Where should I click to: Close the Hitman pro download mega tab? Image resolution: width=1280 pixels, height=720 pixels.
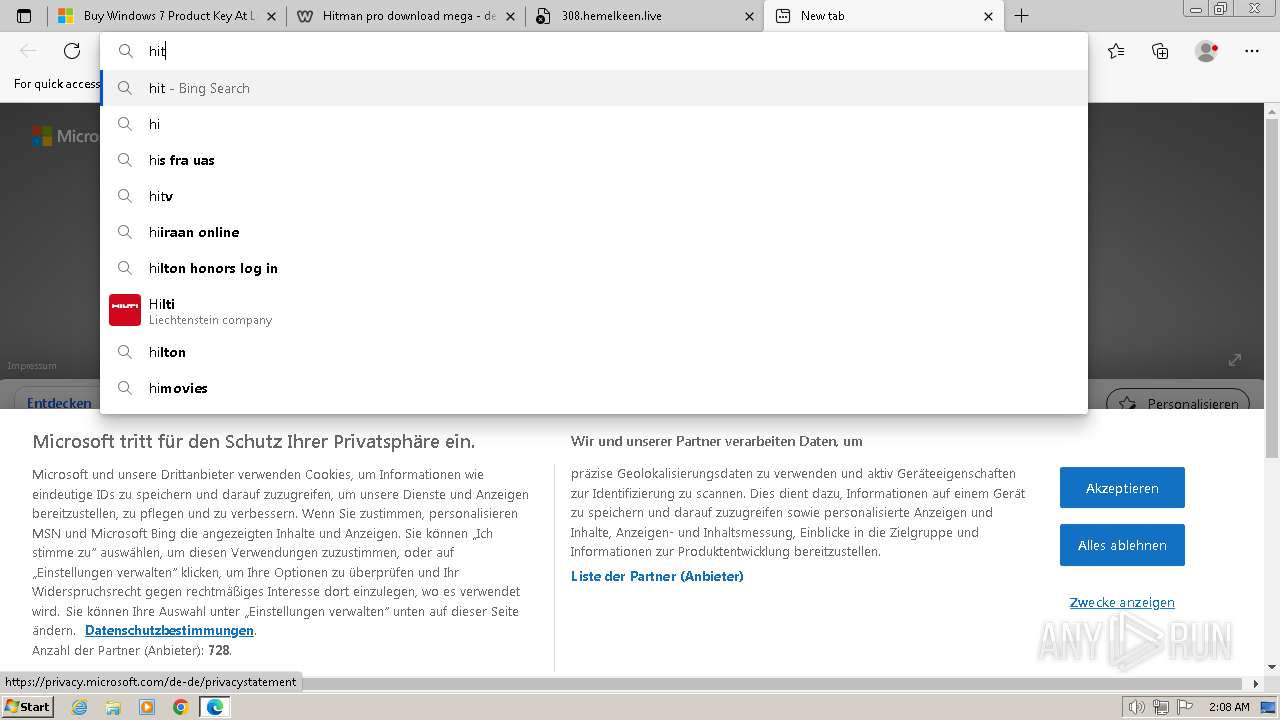pos(510,16)
